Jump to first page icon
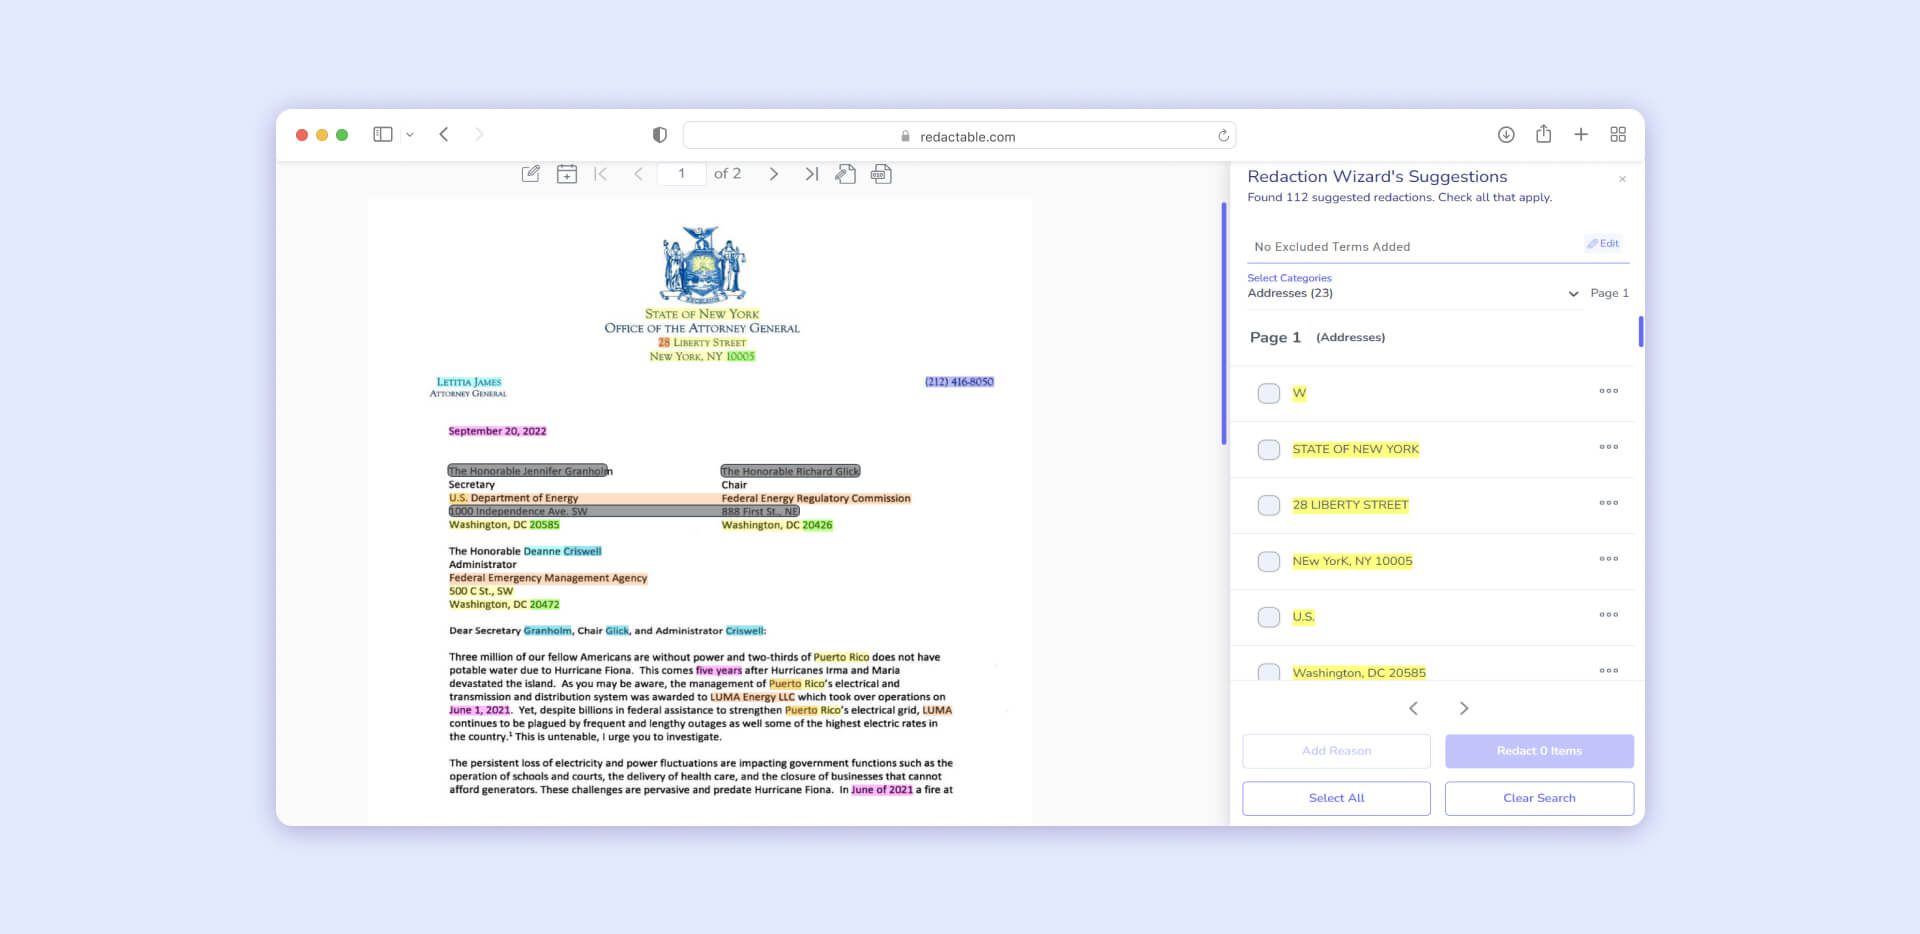 (x=601, y=174)
